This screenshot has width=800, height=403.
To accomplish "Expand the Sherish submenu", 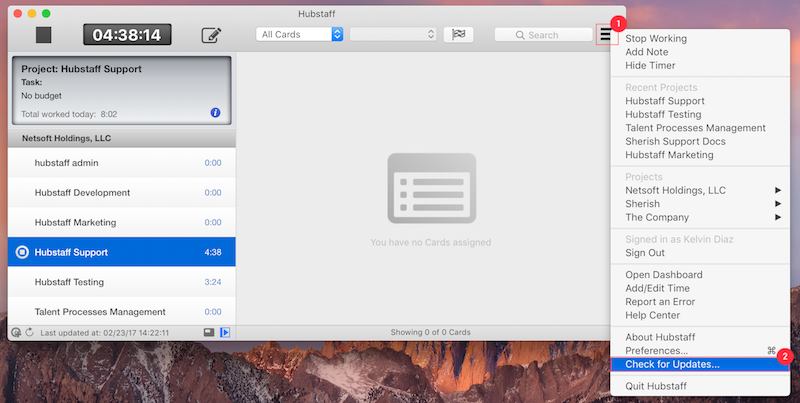I will [x=700, y=204].
